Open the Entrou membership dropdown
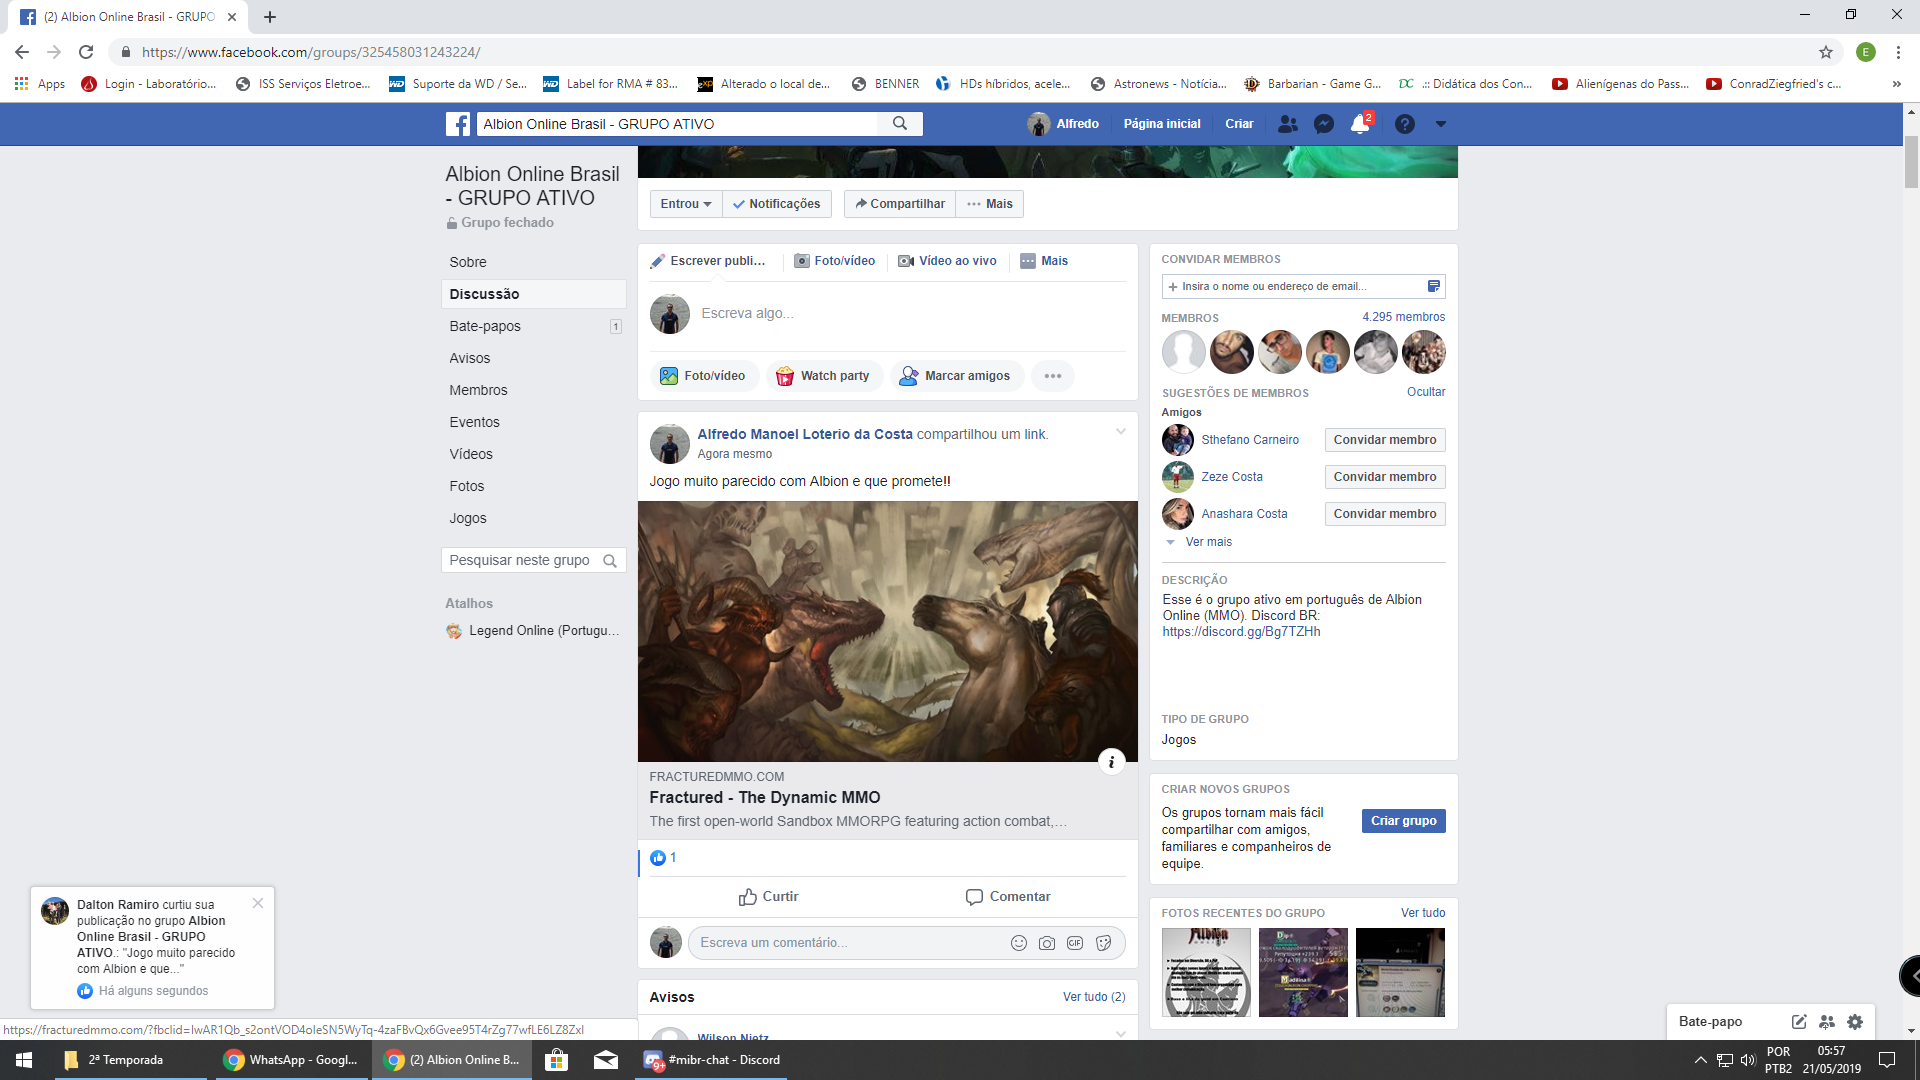The height and width of the screenshot is (1080, 1920). (686, 204)
